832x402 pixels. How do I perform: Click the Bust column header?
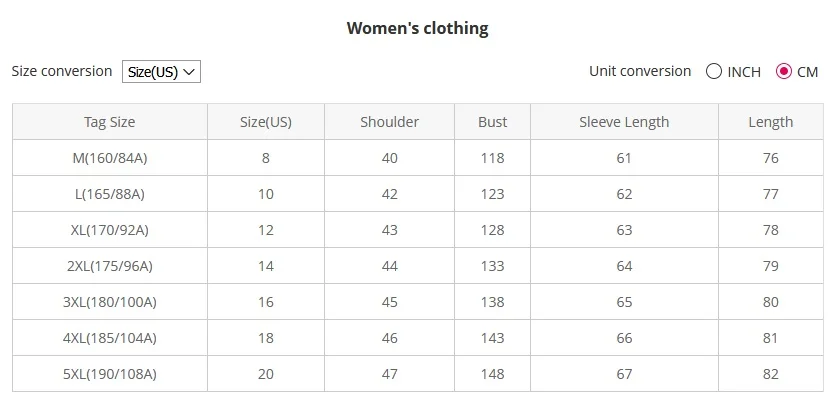point(492,122)
